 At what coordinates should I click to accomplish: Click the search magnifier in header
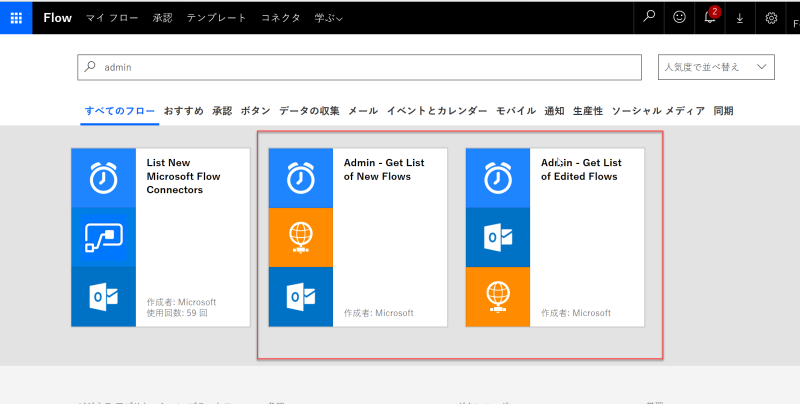pyautogui.click(x=648, y=17)
